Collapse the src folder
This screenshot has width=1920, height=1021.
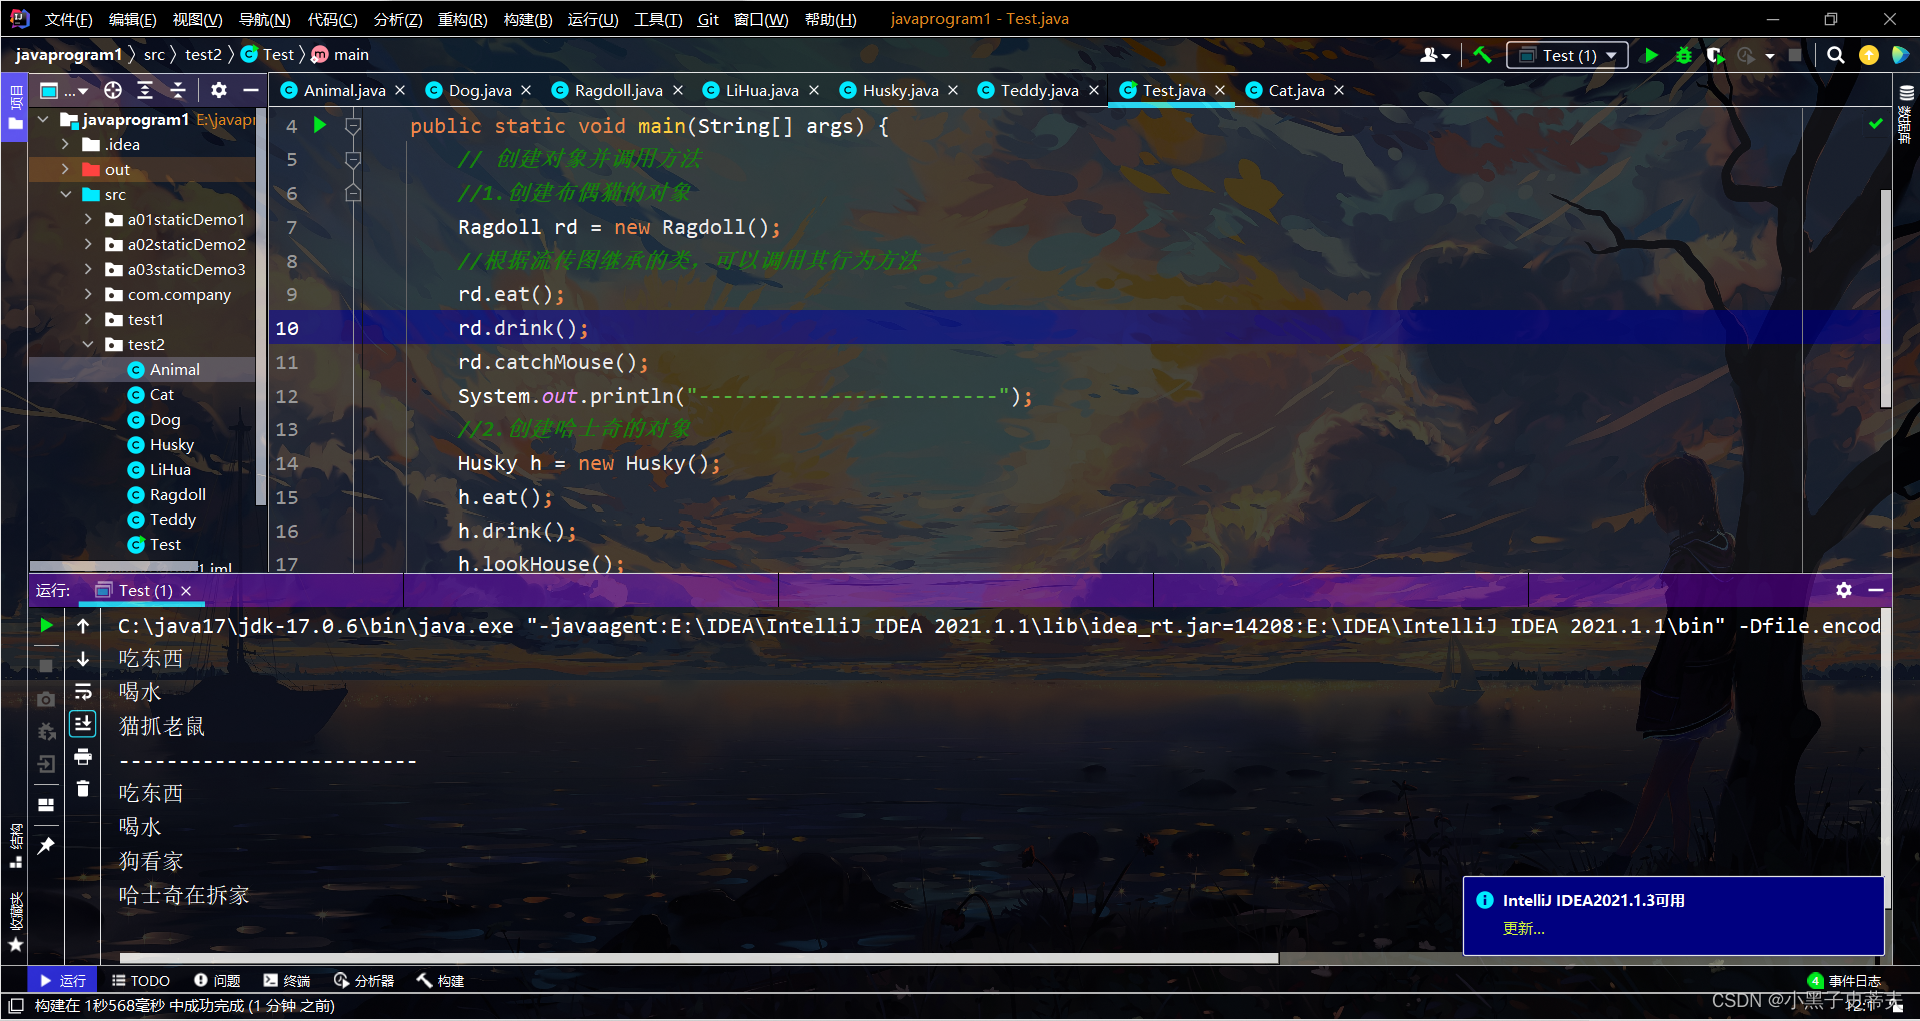click(x=66, y=194)
